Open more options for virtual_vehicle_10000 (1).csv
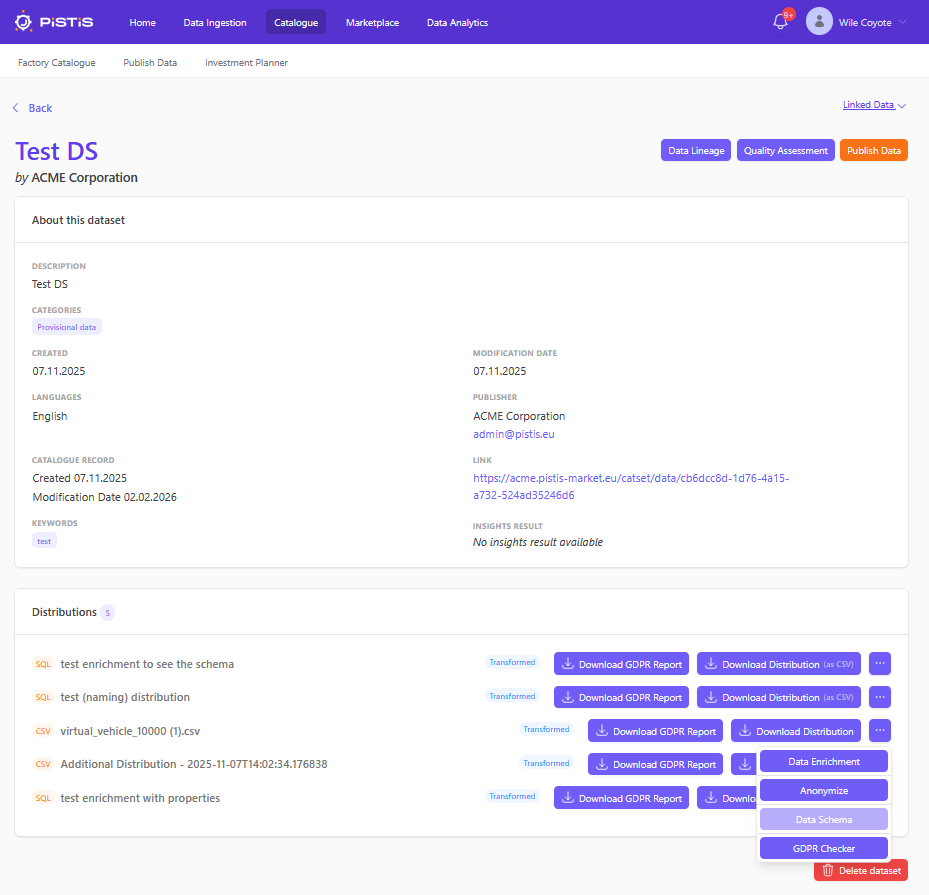This screenshot has width=929, height=895. [x=880, y=730]
